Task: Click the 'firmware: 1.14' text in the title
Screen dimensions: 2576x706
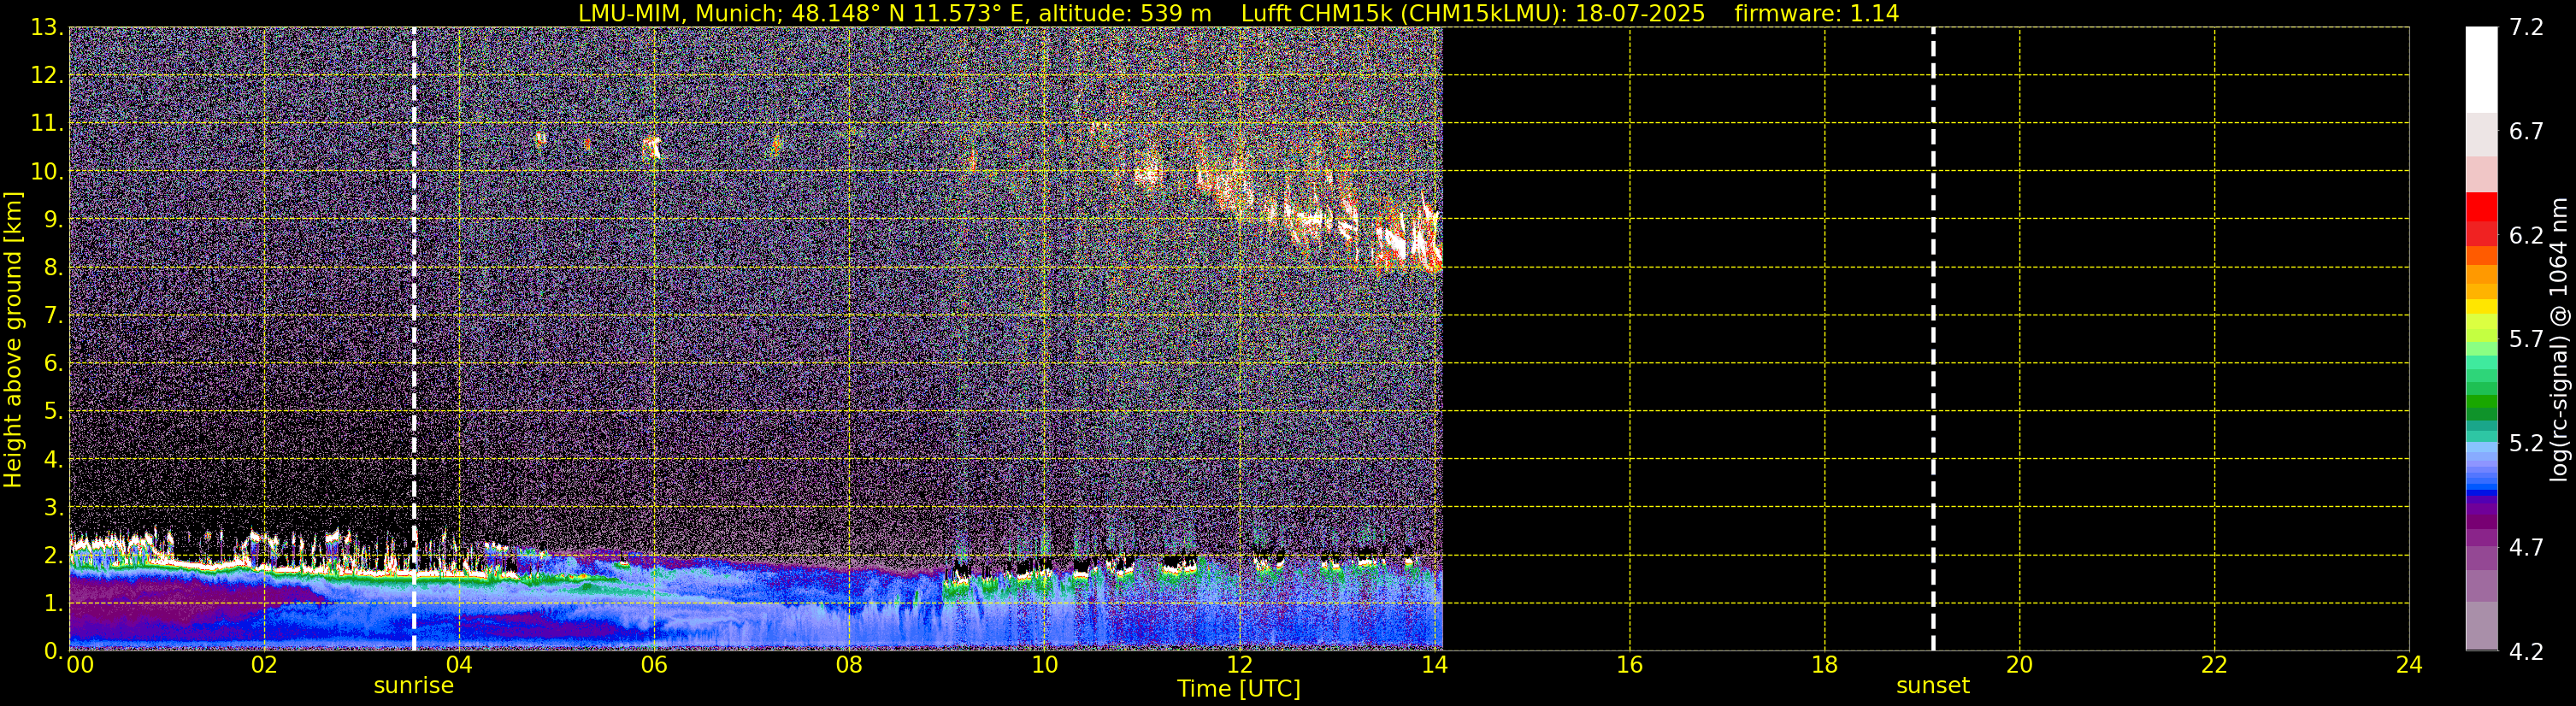Action: coord(1816,13)
